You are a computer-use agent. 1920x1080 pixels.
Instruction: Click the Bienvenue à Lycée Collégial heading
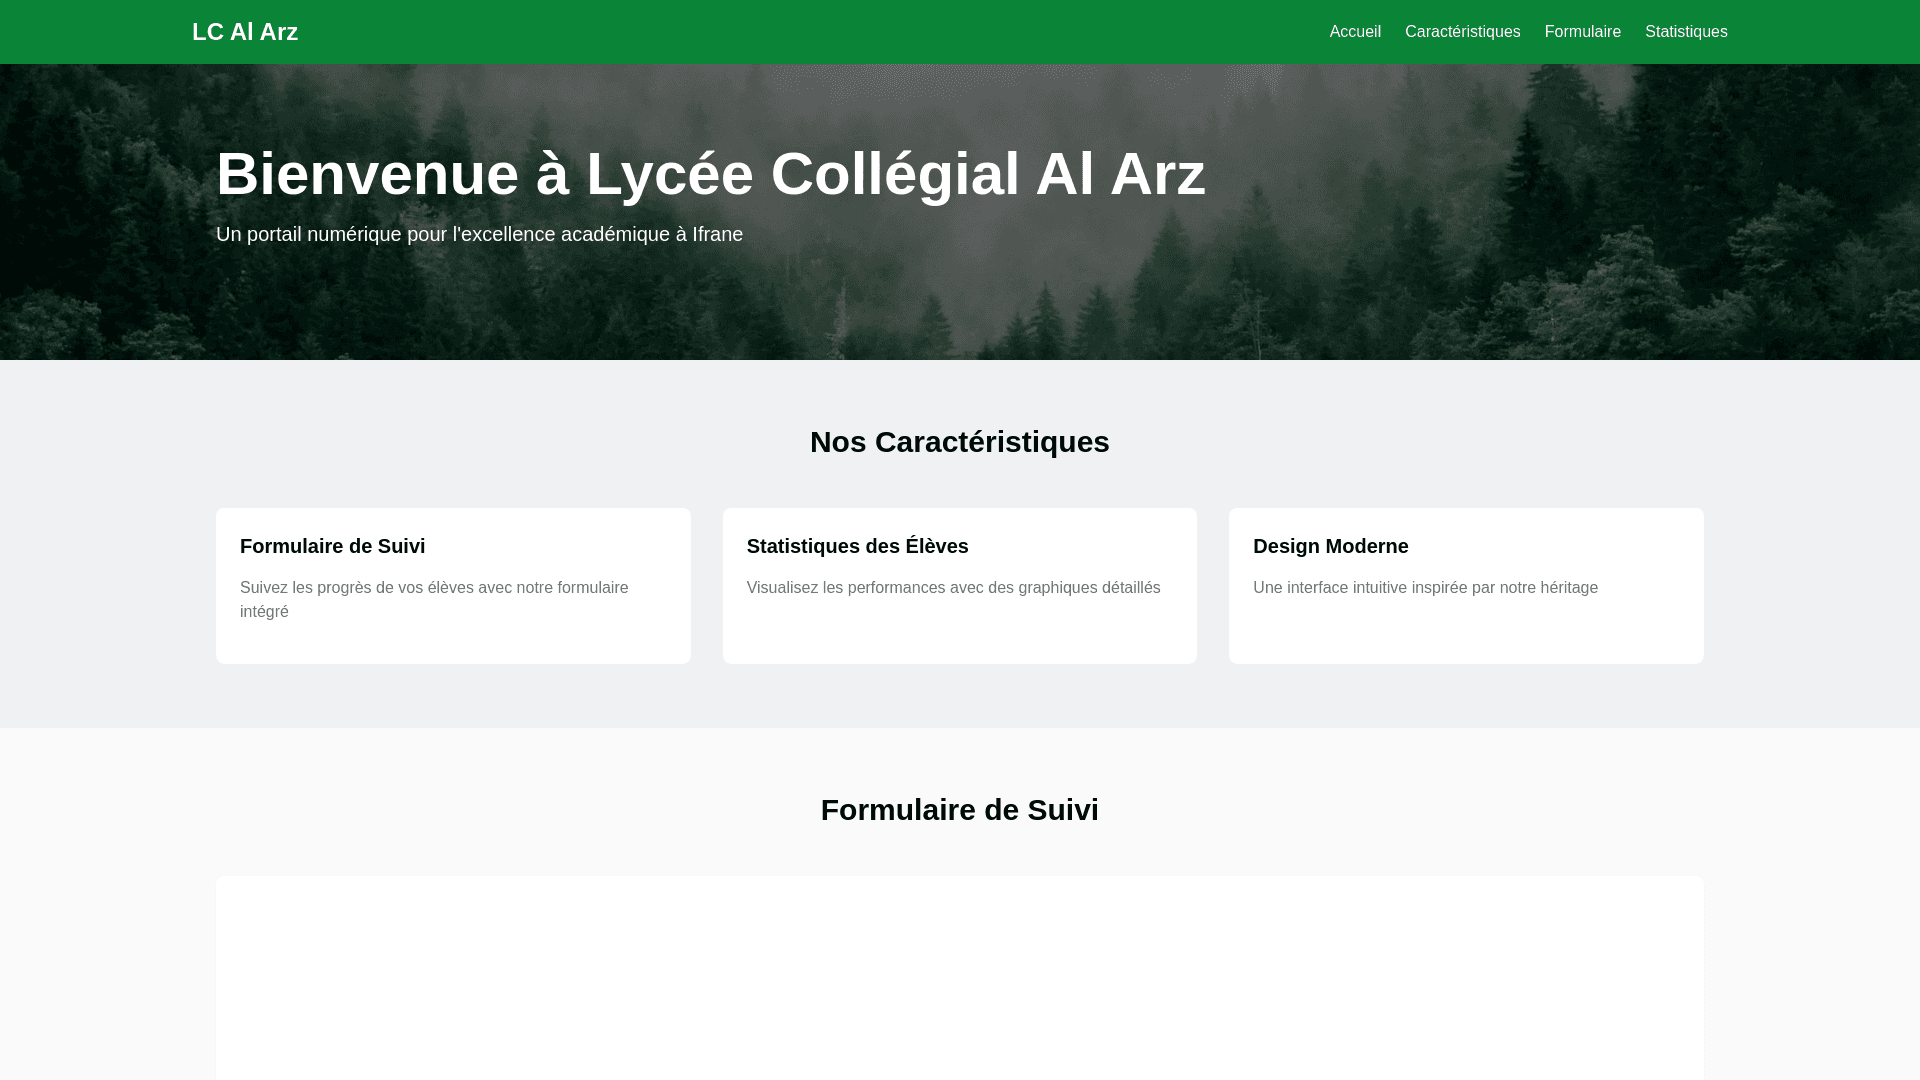[x=710, y=174]
